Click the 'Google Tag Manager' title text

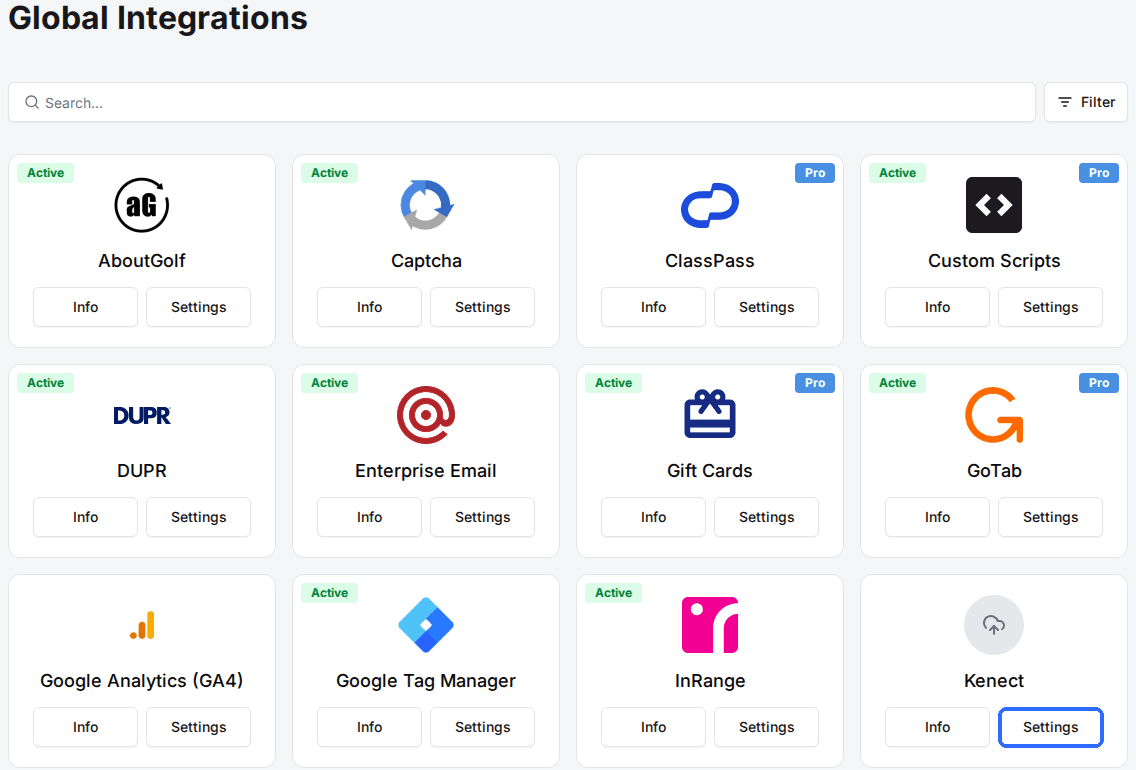[x=426, y=681]
